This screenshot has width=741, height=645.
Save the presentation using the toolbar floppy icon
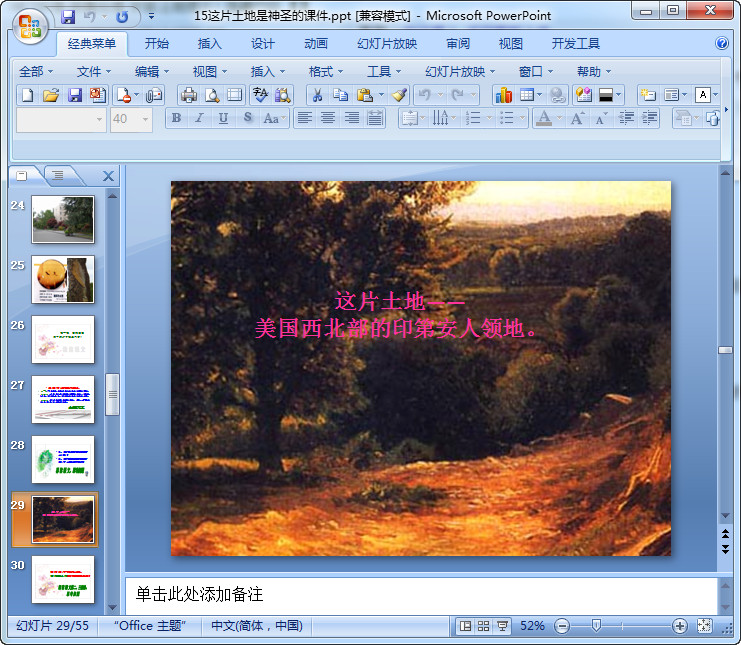(75, 95)
